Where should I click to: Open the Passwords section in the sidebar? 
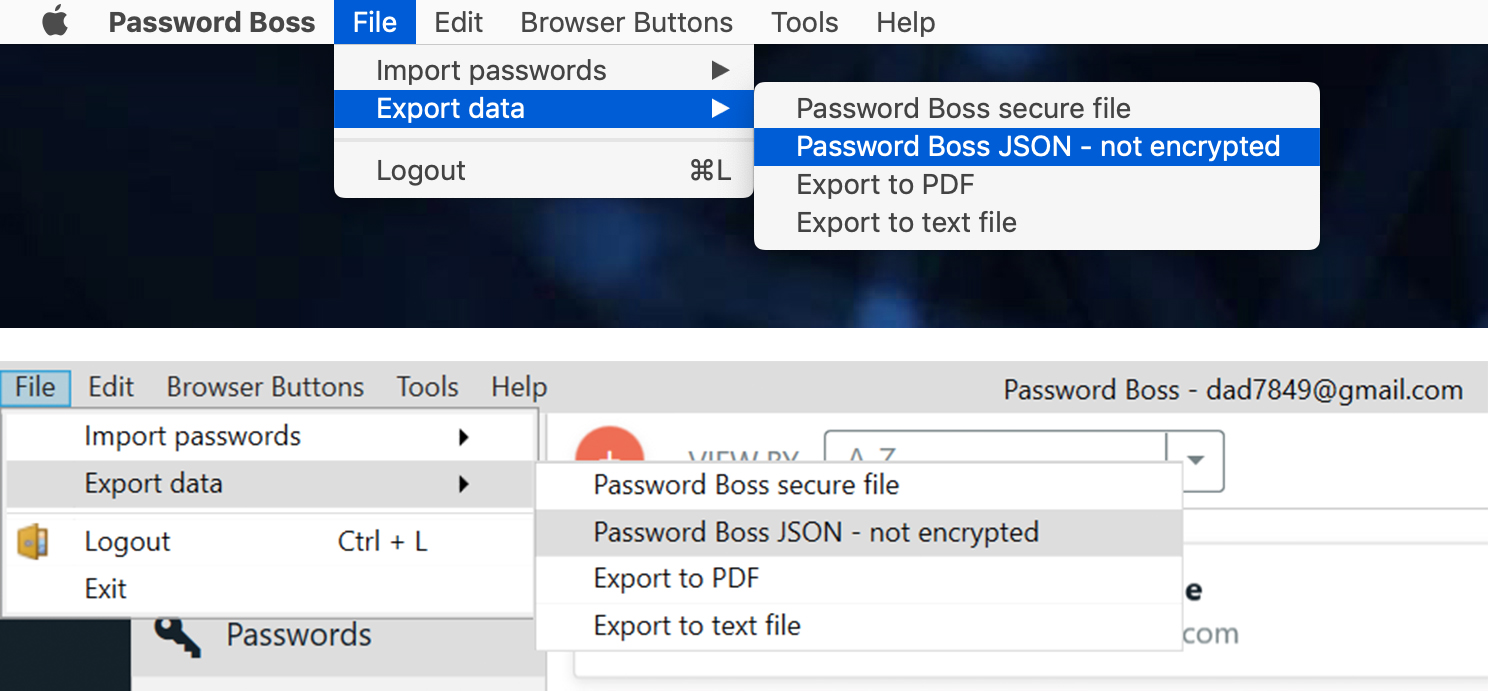(298, 635)
